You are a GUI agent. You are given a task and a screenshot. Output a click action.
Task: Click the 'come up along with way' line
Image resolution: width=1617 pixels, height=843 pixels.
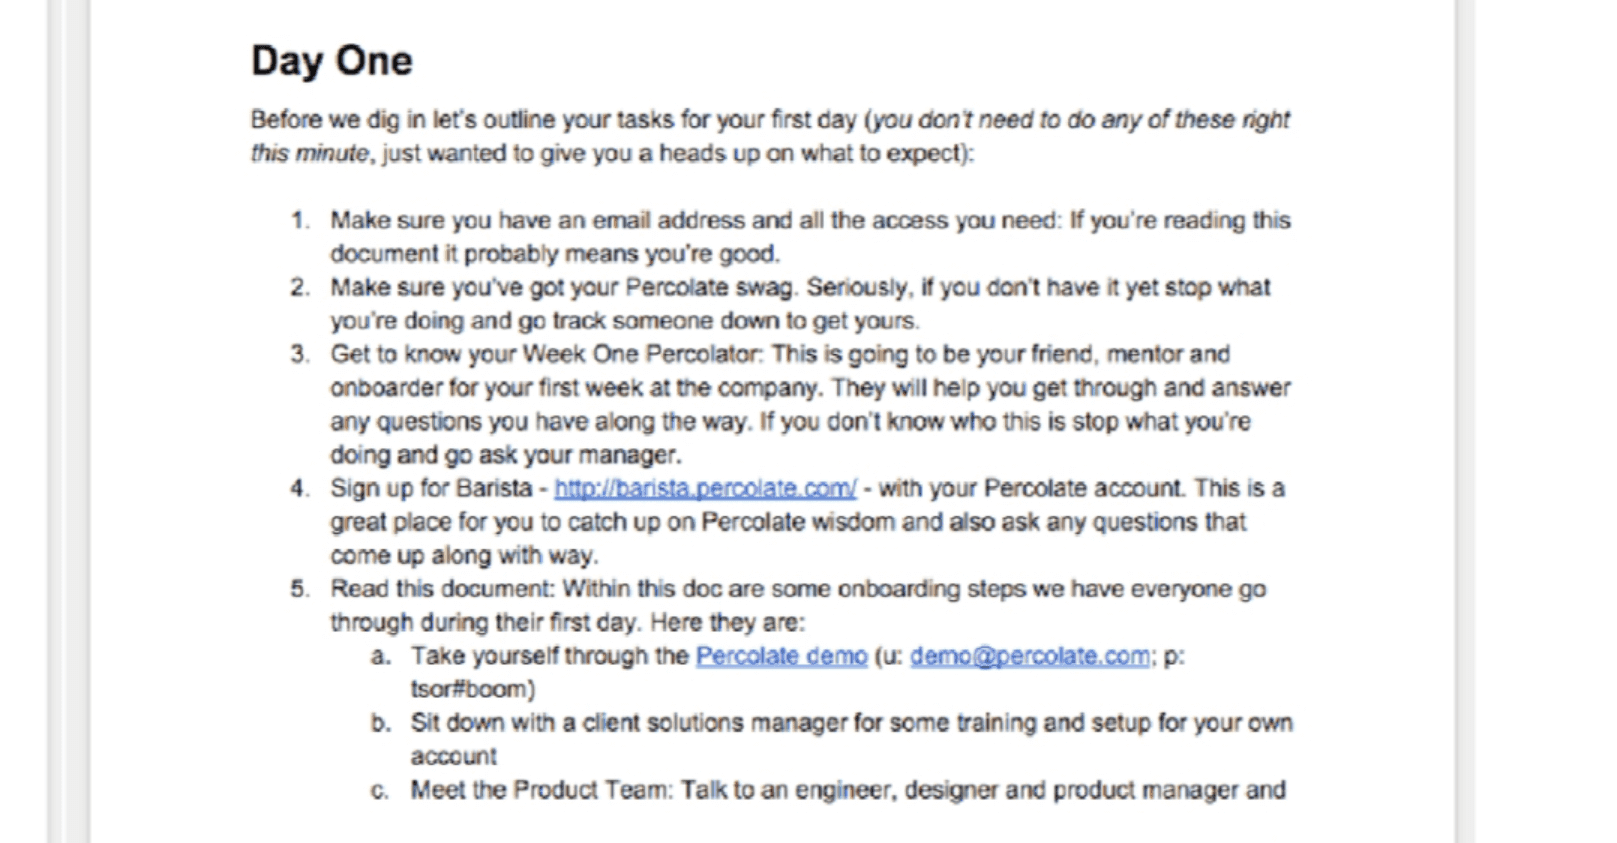[463, 555]
